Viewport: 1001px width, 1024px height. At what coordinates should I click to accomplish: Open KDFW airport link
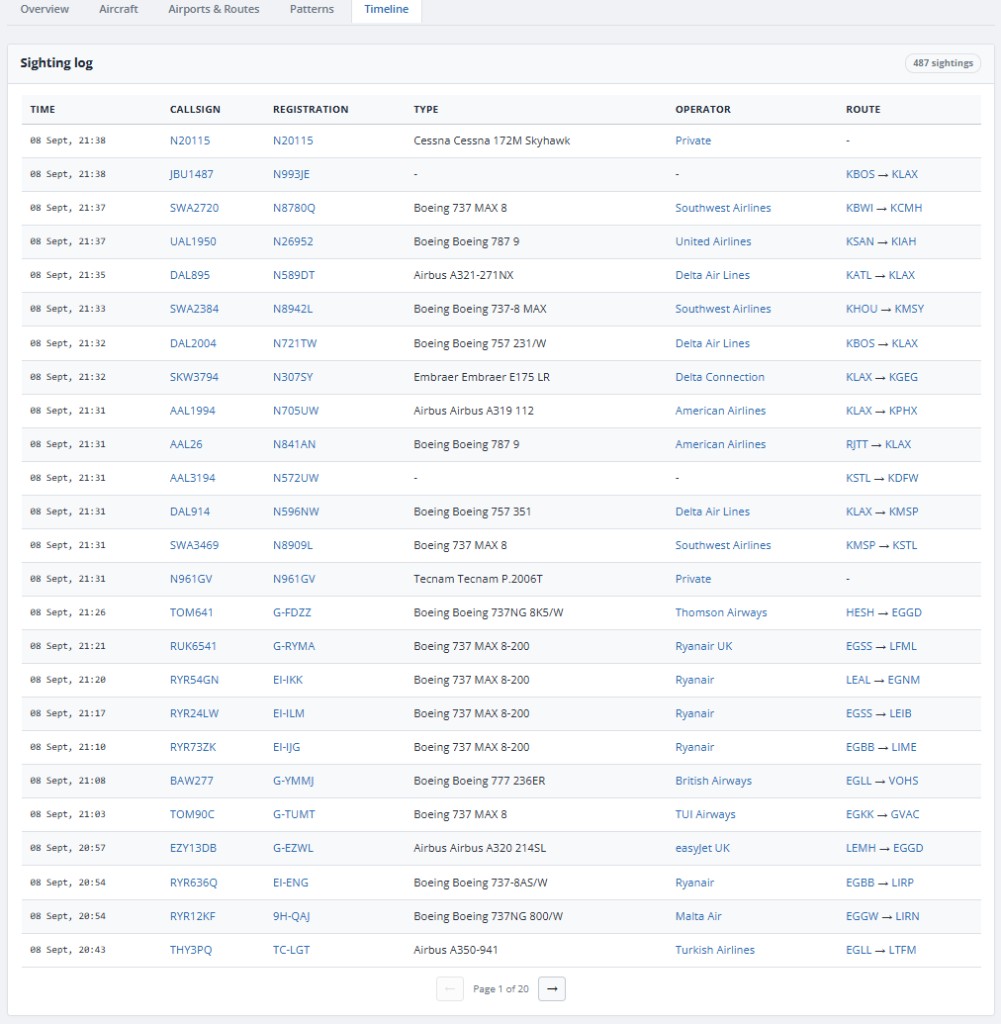tap(903, 478)
